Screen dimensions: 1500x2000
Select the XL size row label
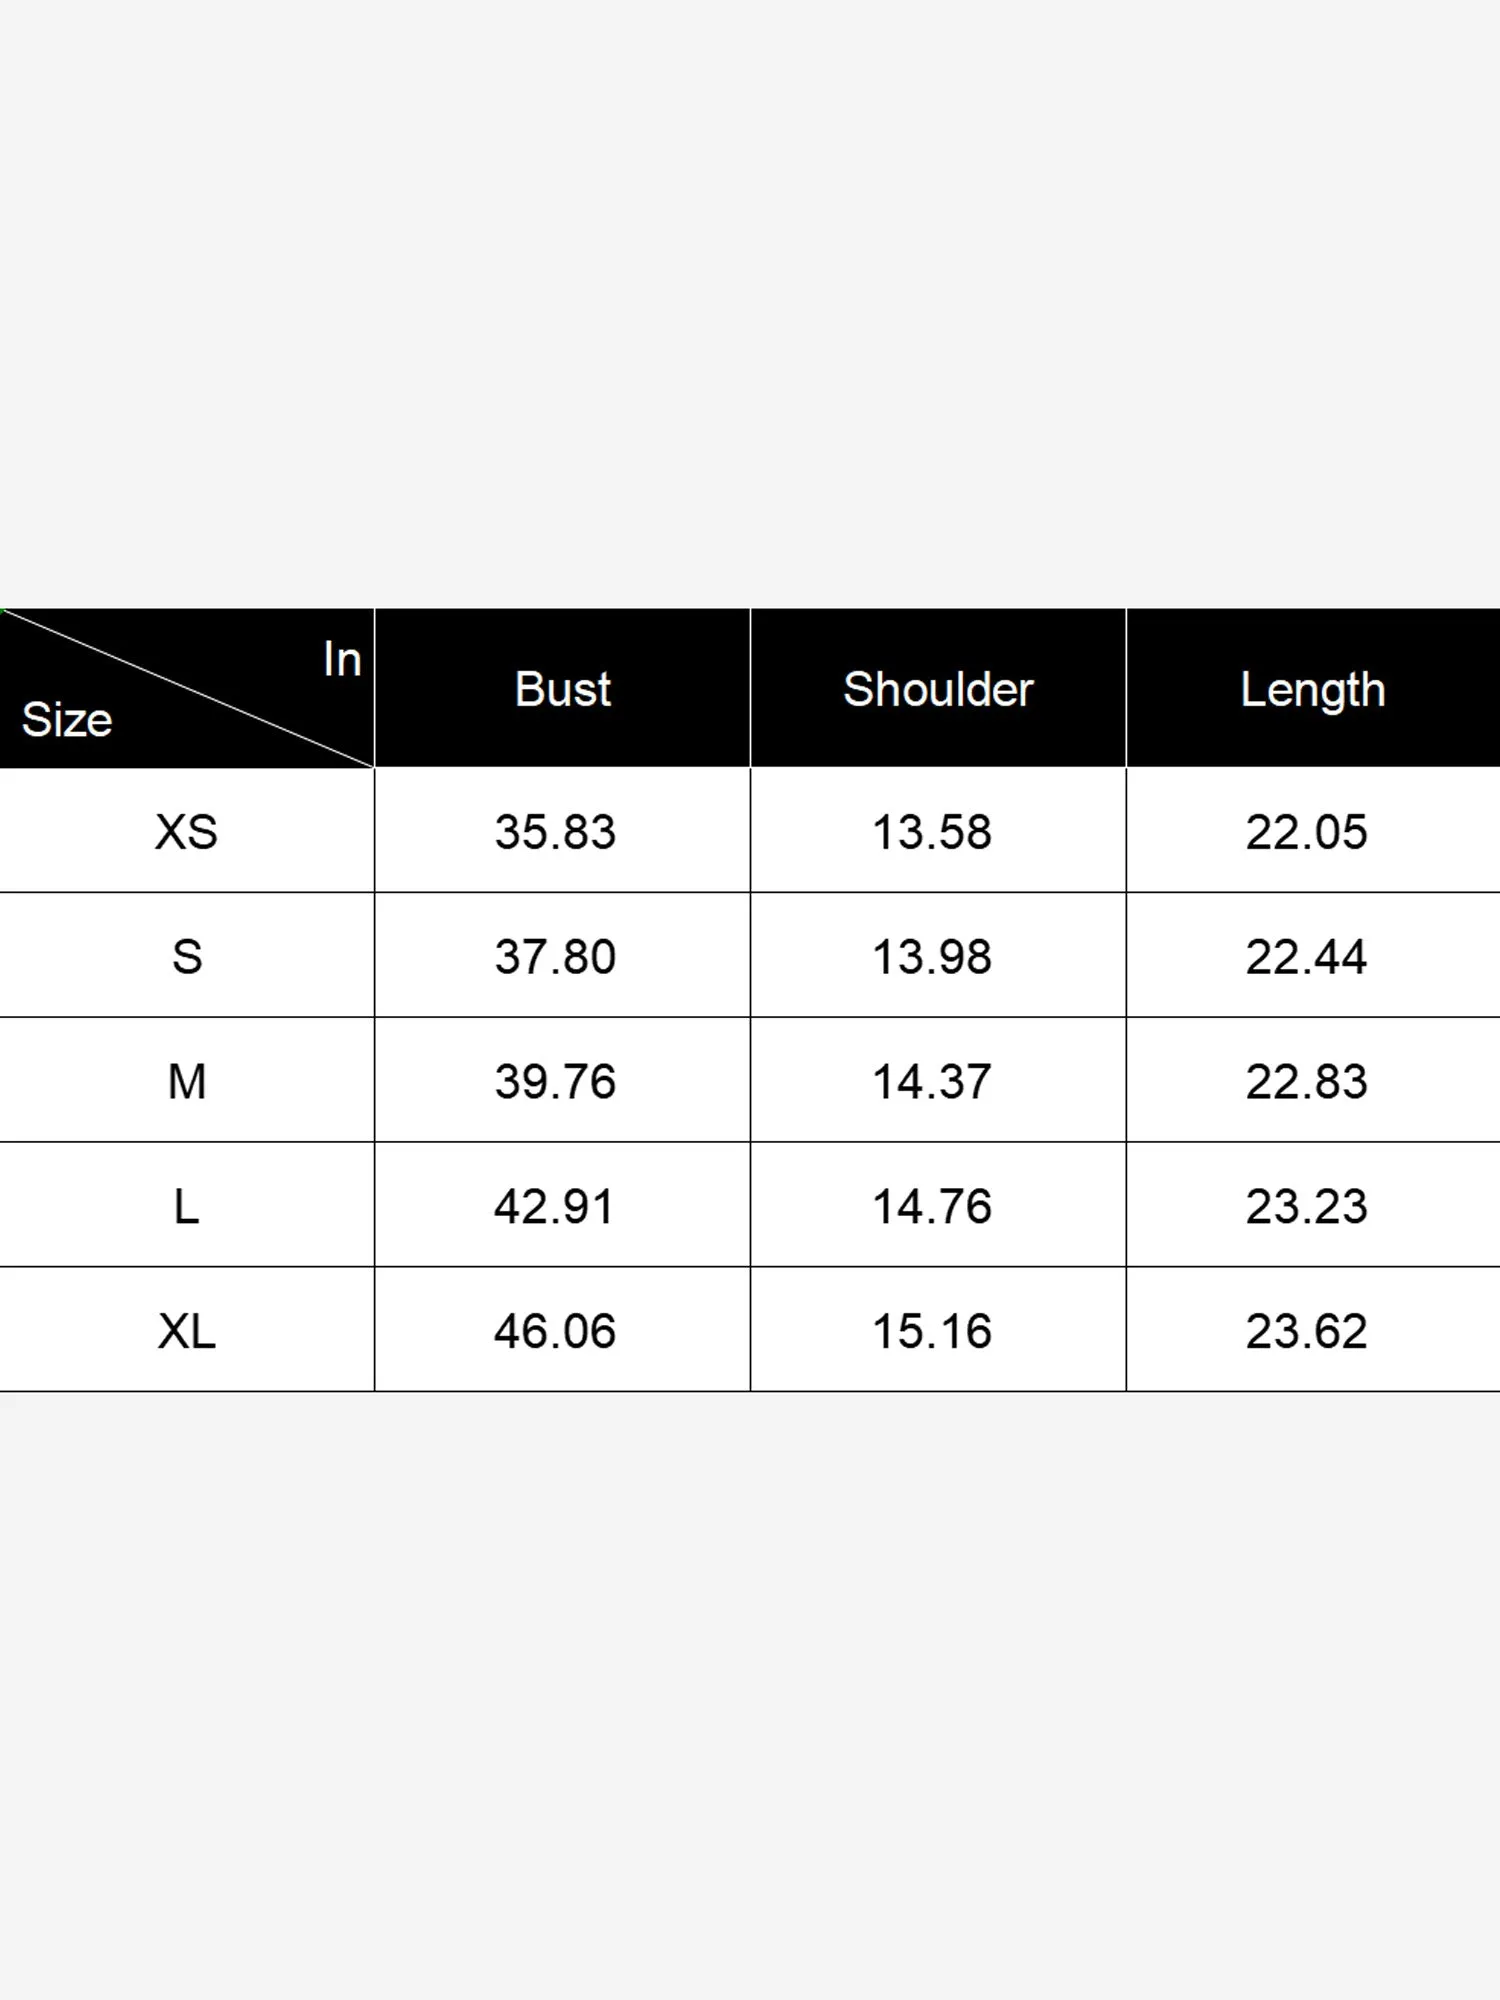click(x=186, y=1331)
